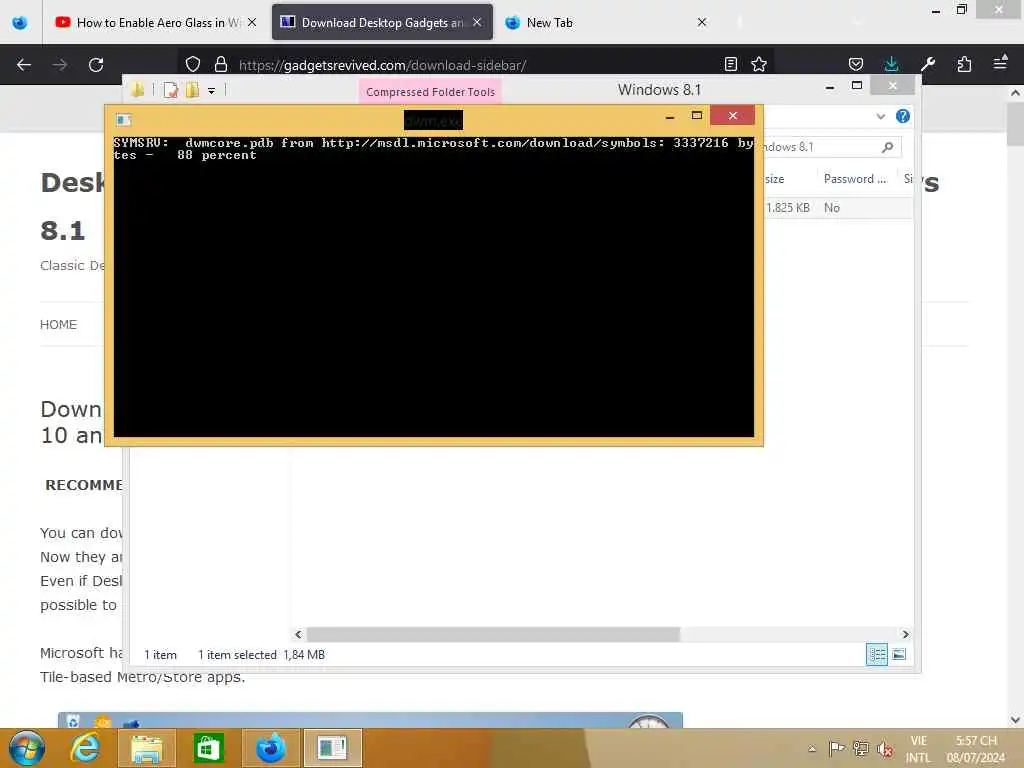Open Firefox application hamburger menu
Image resolution: width=1024 pixels, height=768 pixels.
[1000, 63]
